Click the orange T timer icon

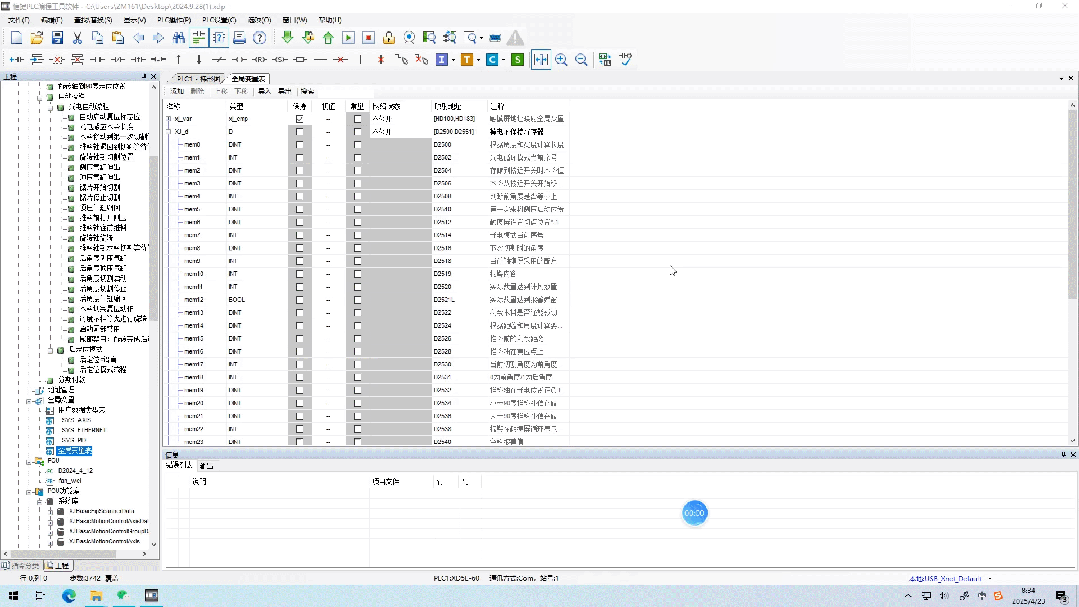coord(467,60)
